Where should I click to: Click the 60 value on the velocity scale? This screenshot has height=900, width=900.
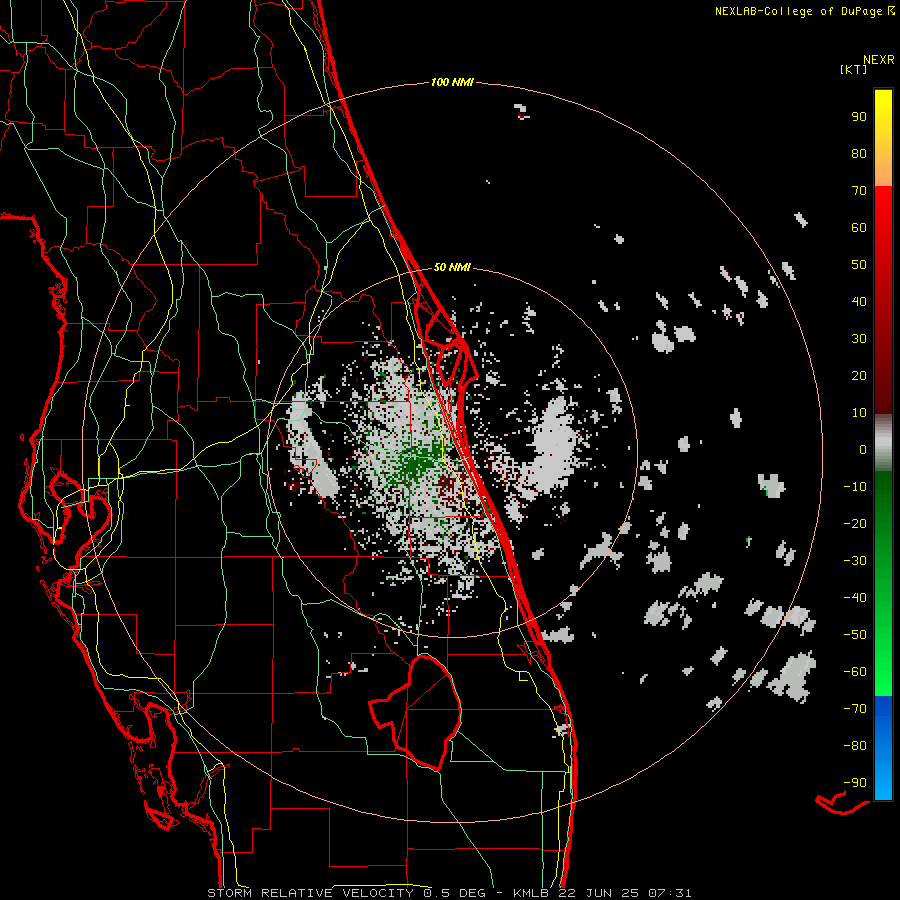(859, 227)
